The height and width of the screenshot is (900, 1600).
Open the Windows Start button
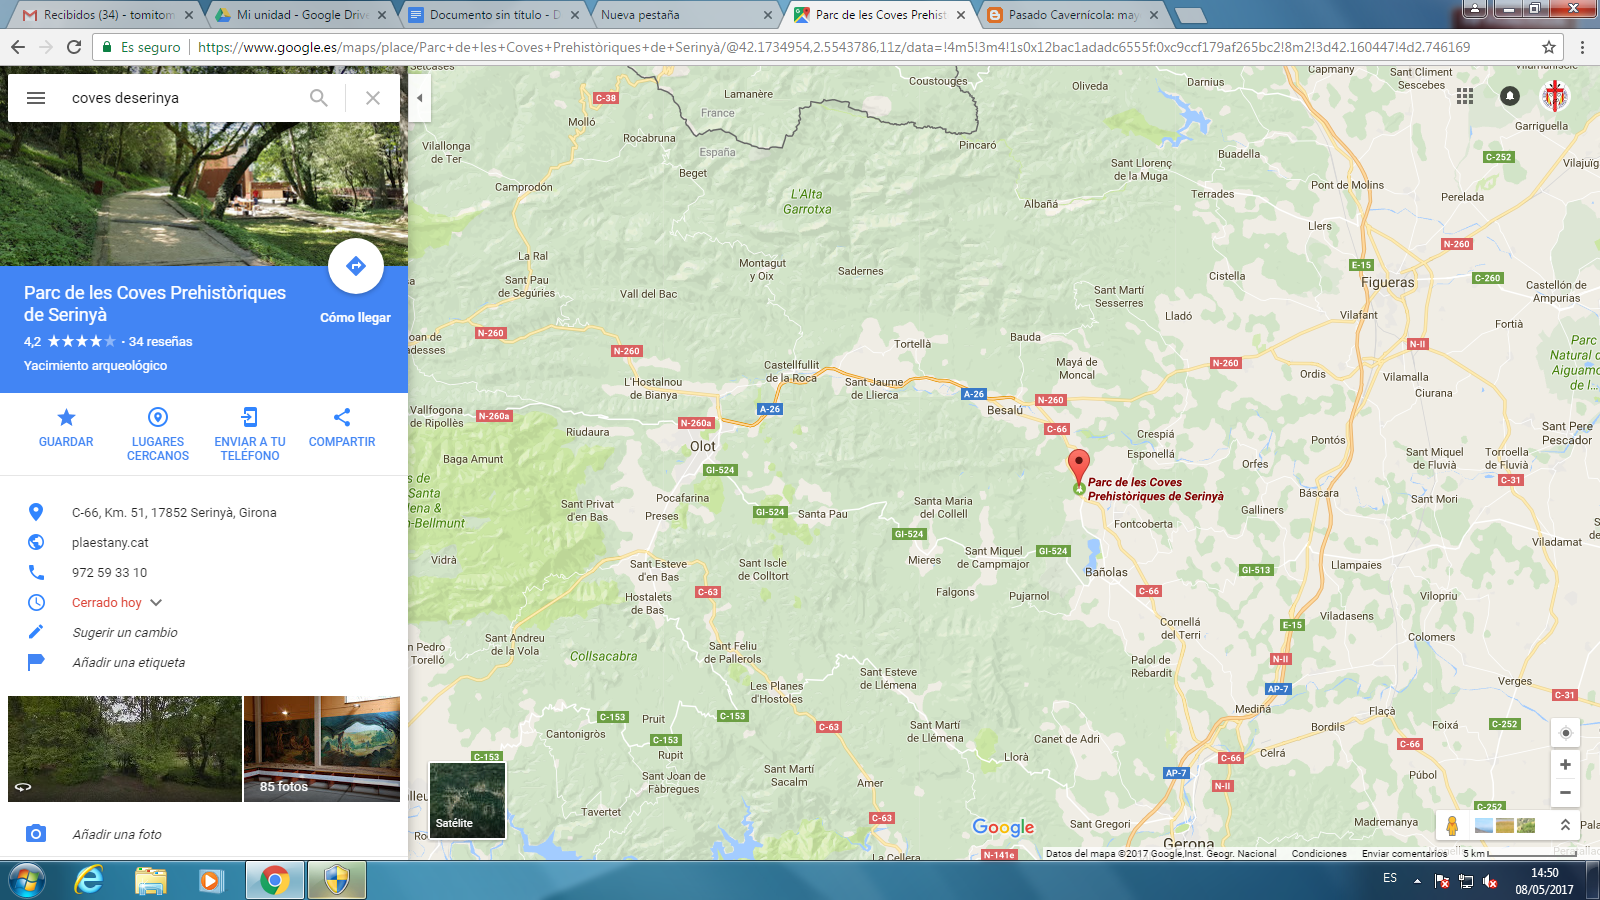(x=26, y=880)
